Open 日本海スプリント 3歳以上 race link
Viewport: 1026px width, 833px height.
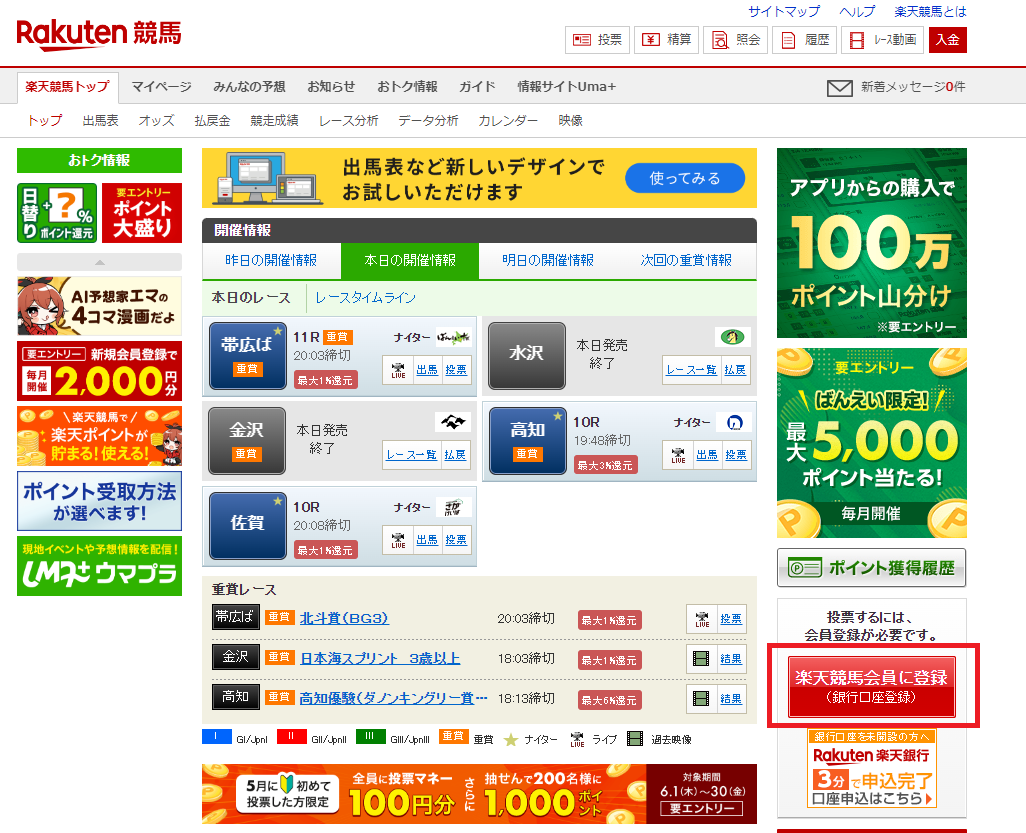(x=380, y=658)
